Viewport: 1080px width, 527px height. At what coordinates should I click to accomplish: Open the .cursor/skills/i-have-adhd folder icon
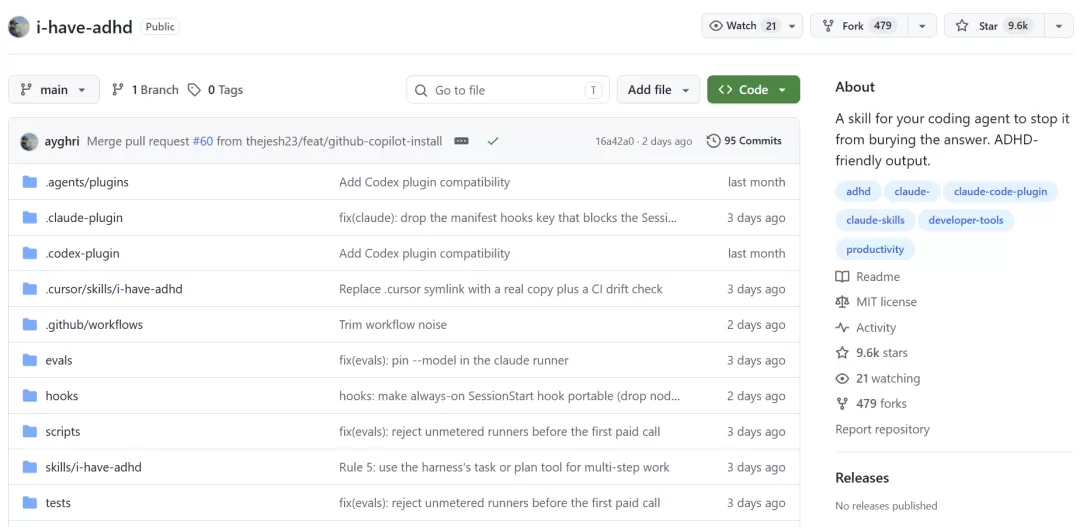[30, 289]
